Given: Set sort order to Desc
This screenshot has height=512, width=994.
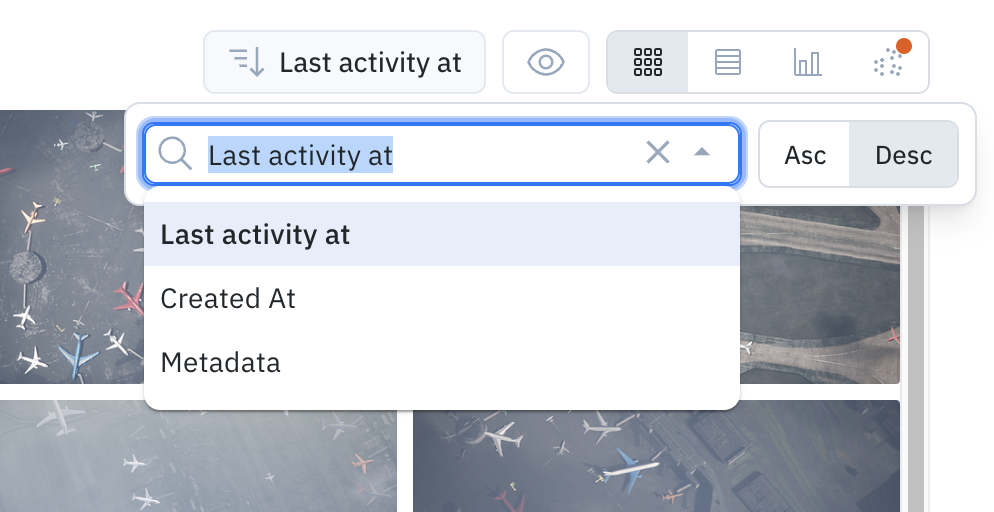Looking at the screenshot, I should pyautogui.click(x=903, y=155).
